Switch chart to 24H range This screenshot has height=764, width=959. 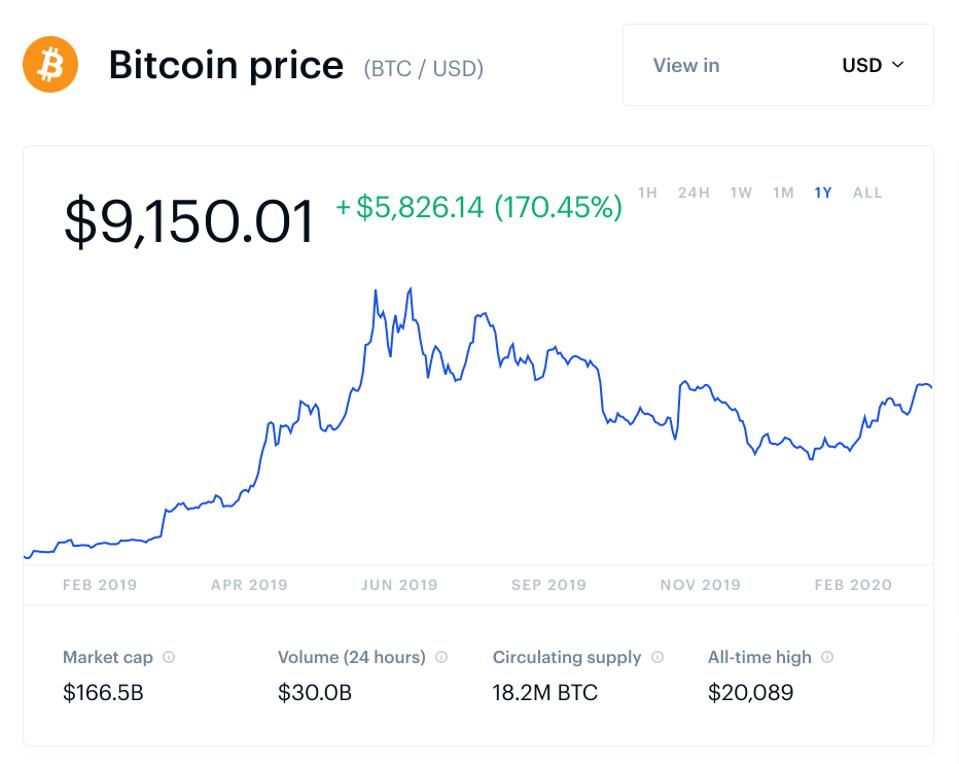693,193
